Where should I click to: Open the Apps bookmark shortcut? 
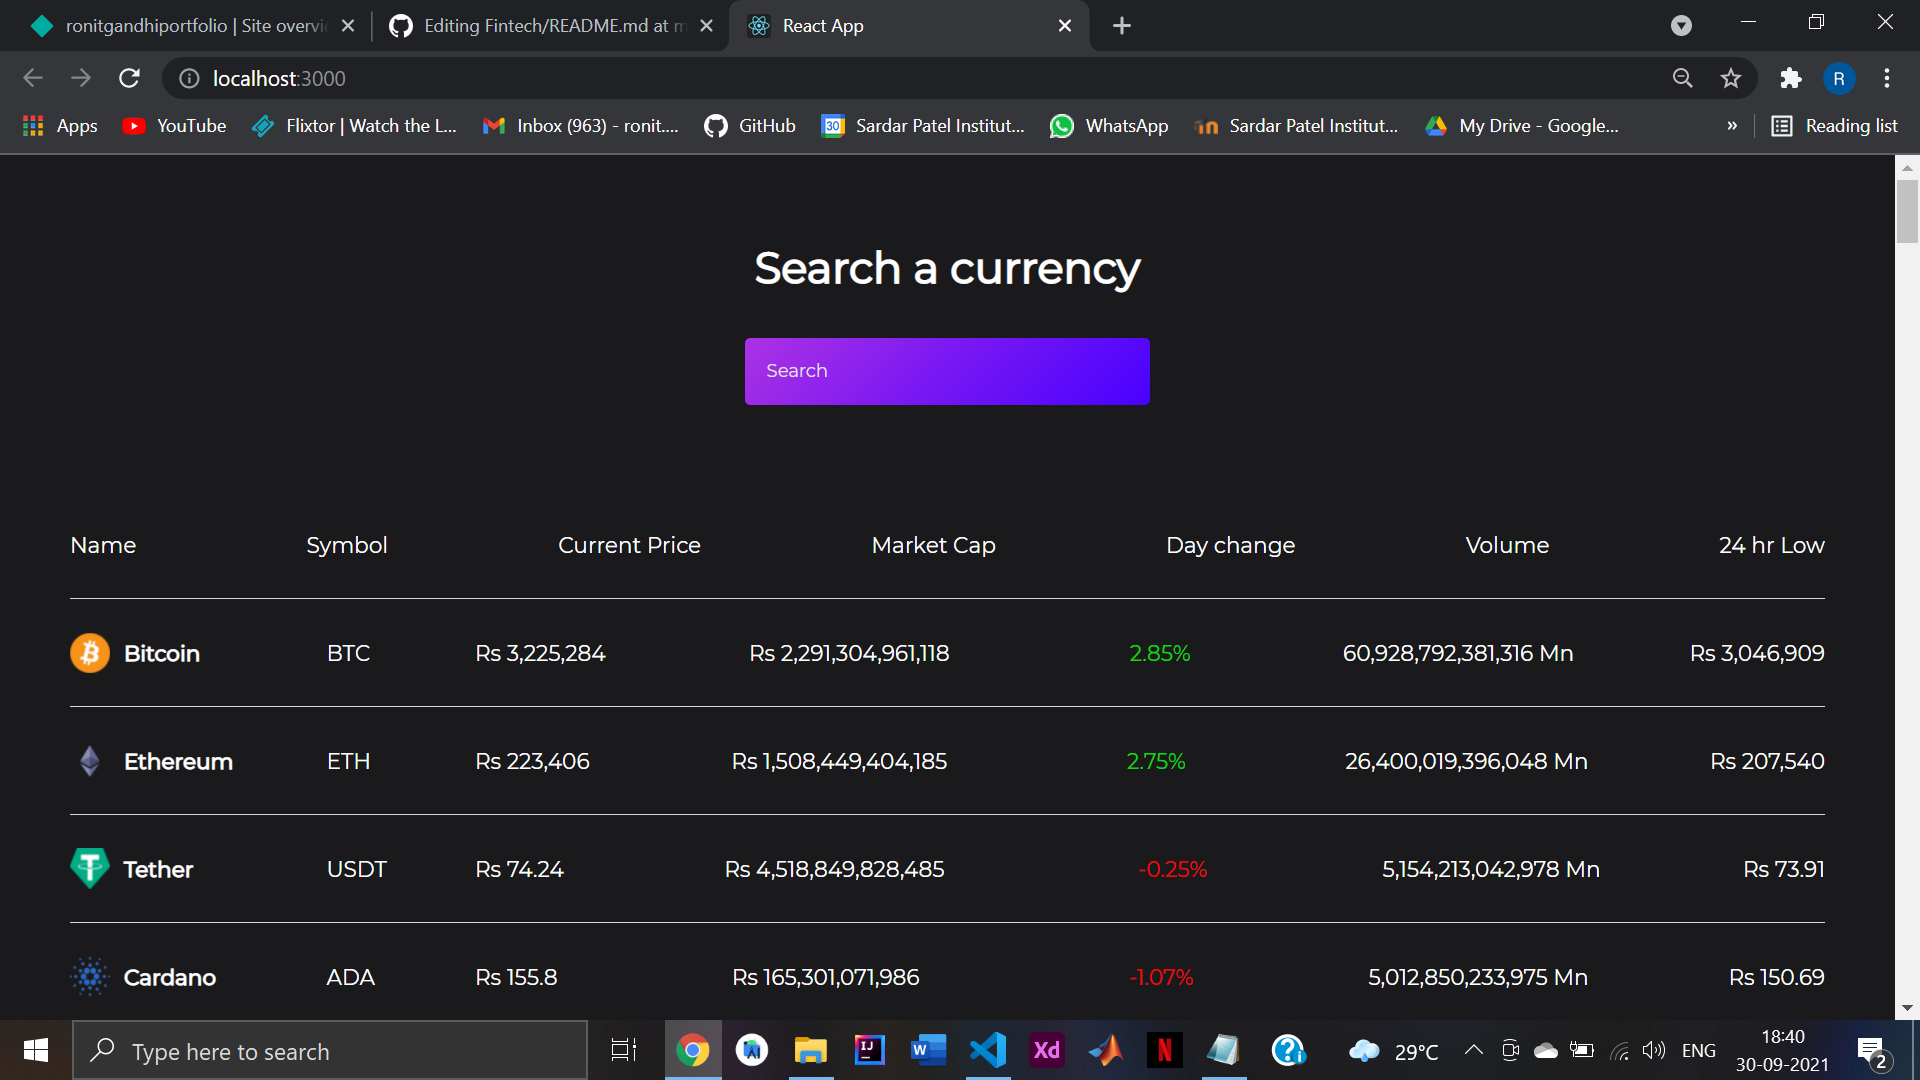pyautogui.click(x=60, y=126)
